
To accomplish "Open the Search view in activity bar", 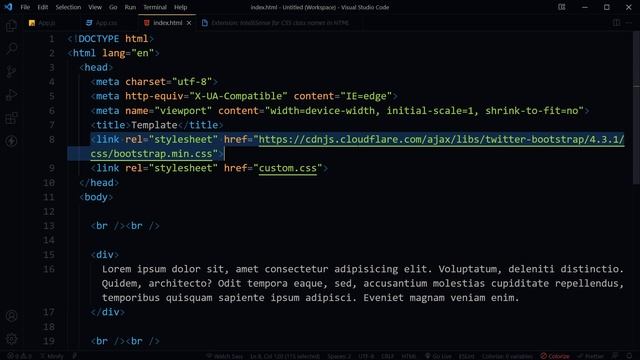I will [11, 49].
